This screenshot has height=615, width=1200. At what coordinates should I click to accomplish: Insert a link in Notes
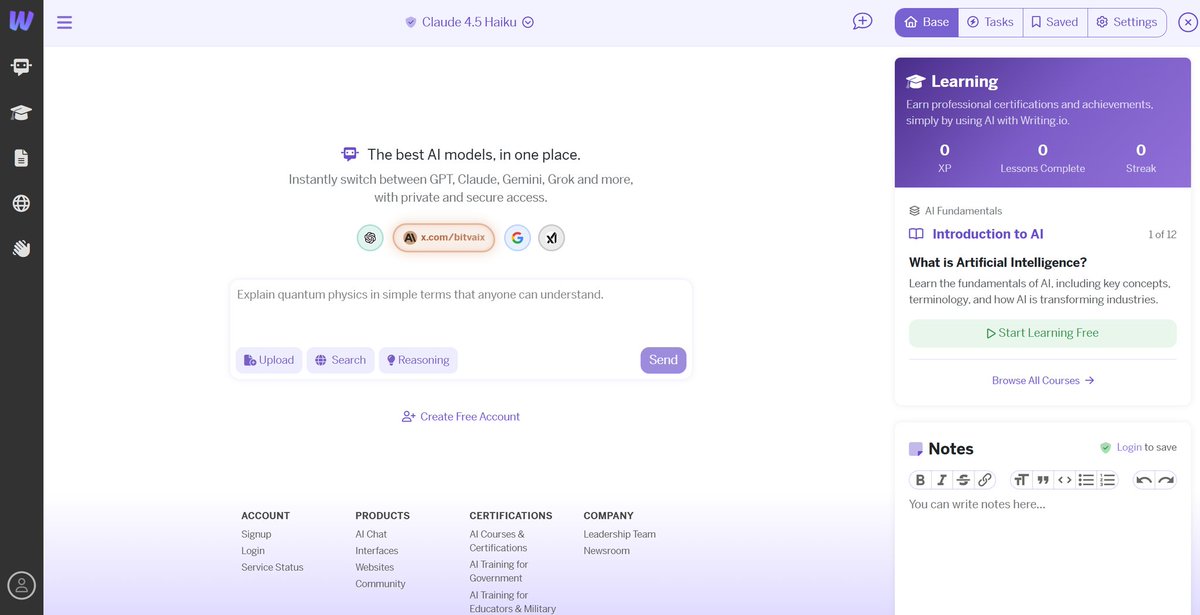(985, 480)
